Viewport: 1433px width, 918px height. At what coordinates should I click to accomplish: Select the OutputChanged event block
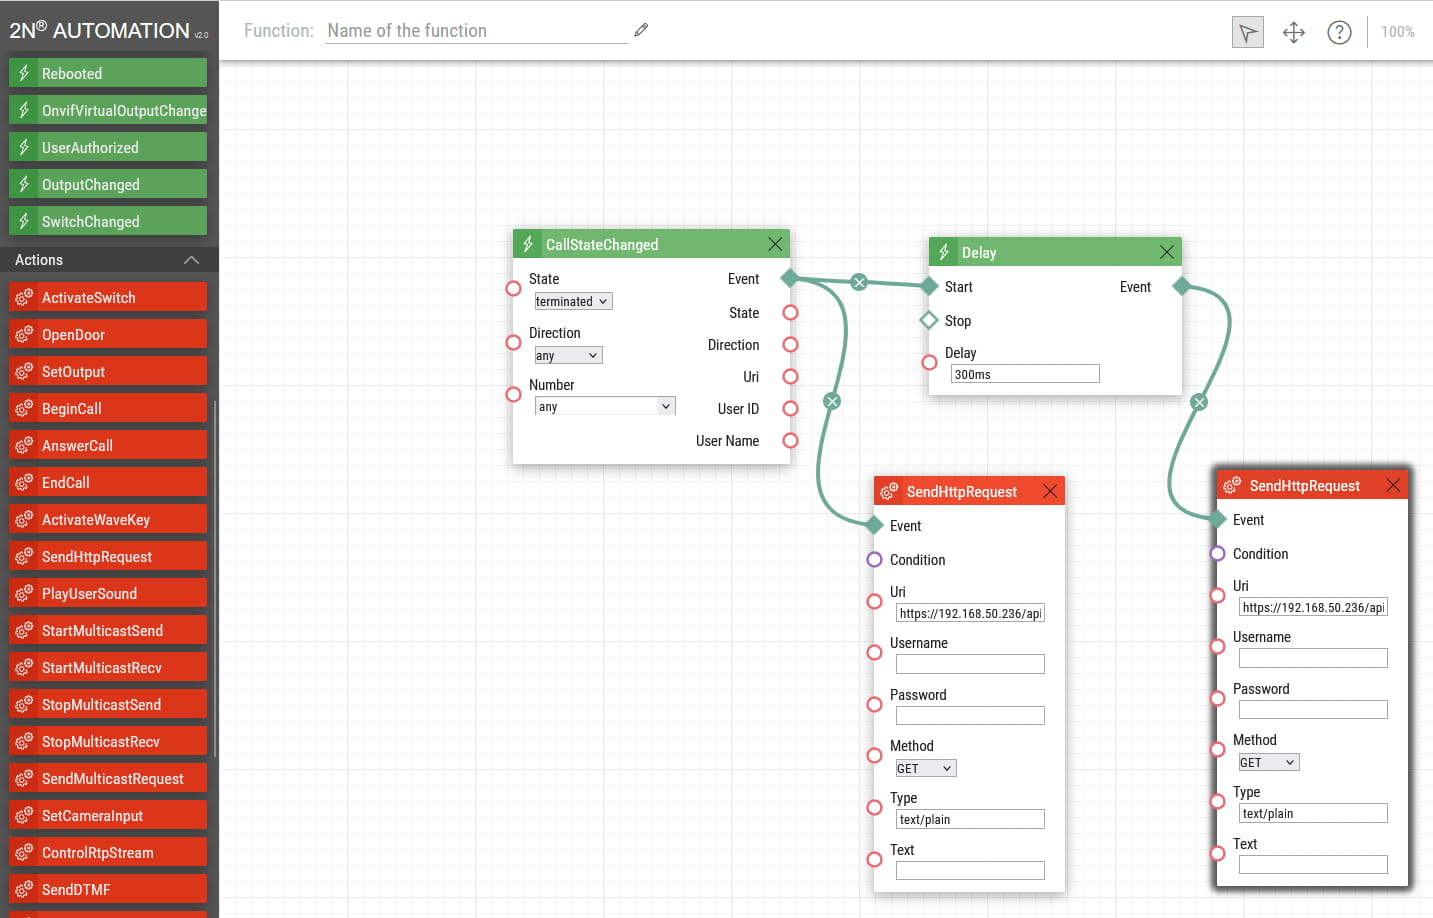108,184
